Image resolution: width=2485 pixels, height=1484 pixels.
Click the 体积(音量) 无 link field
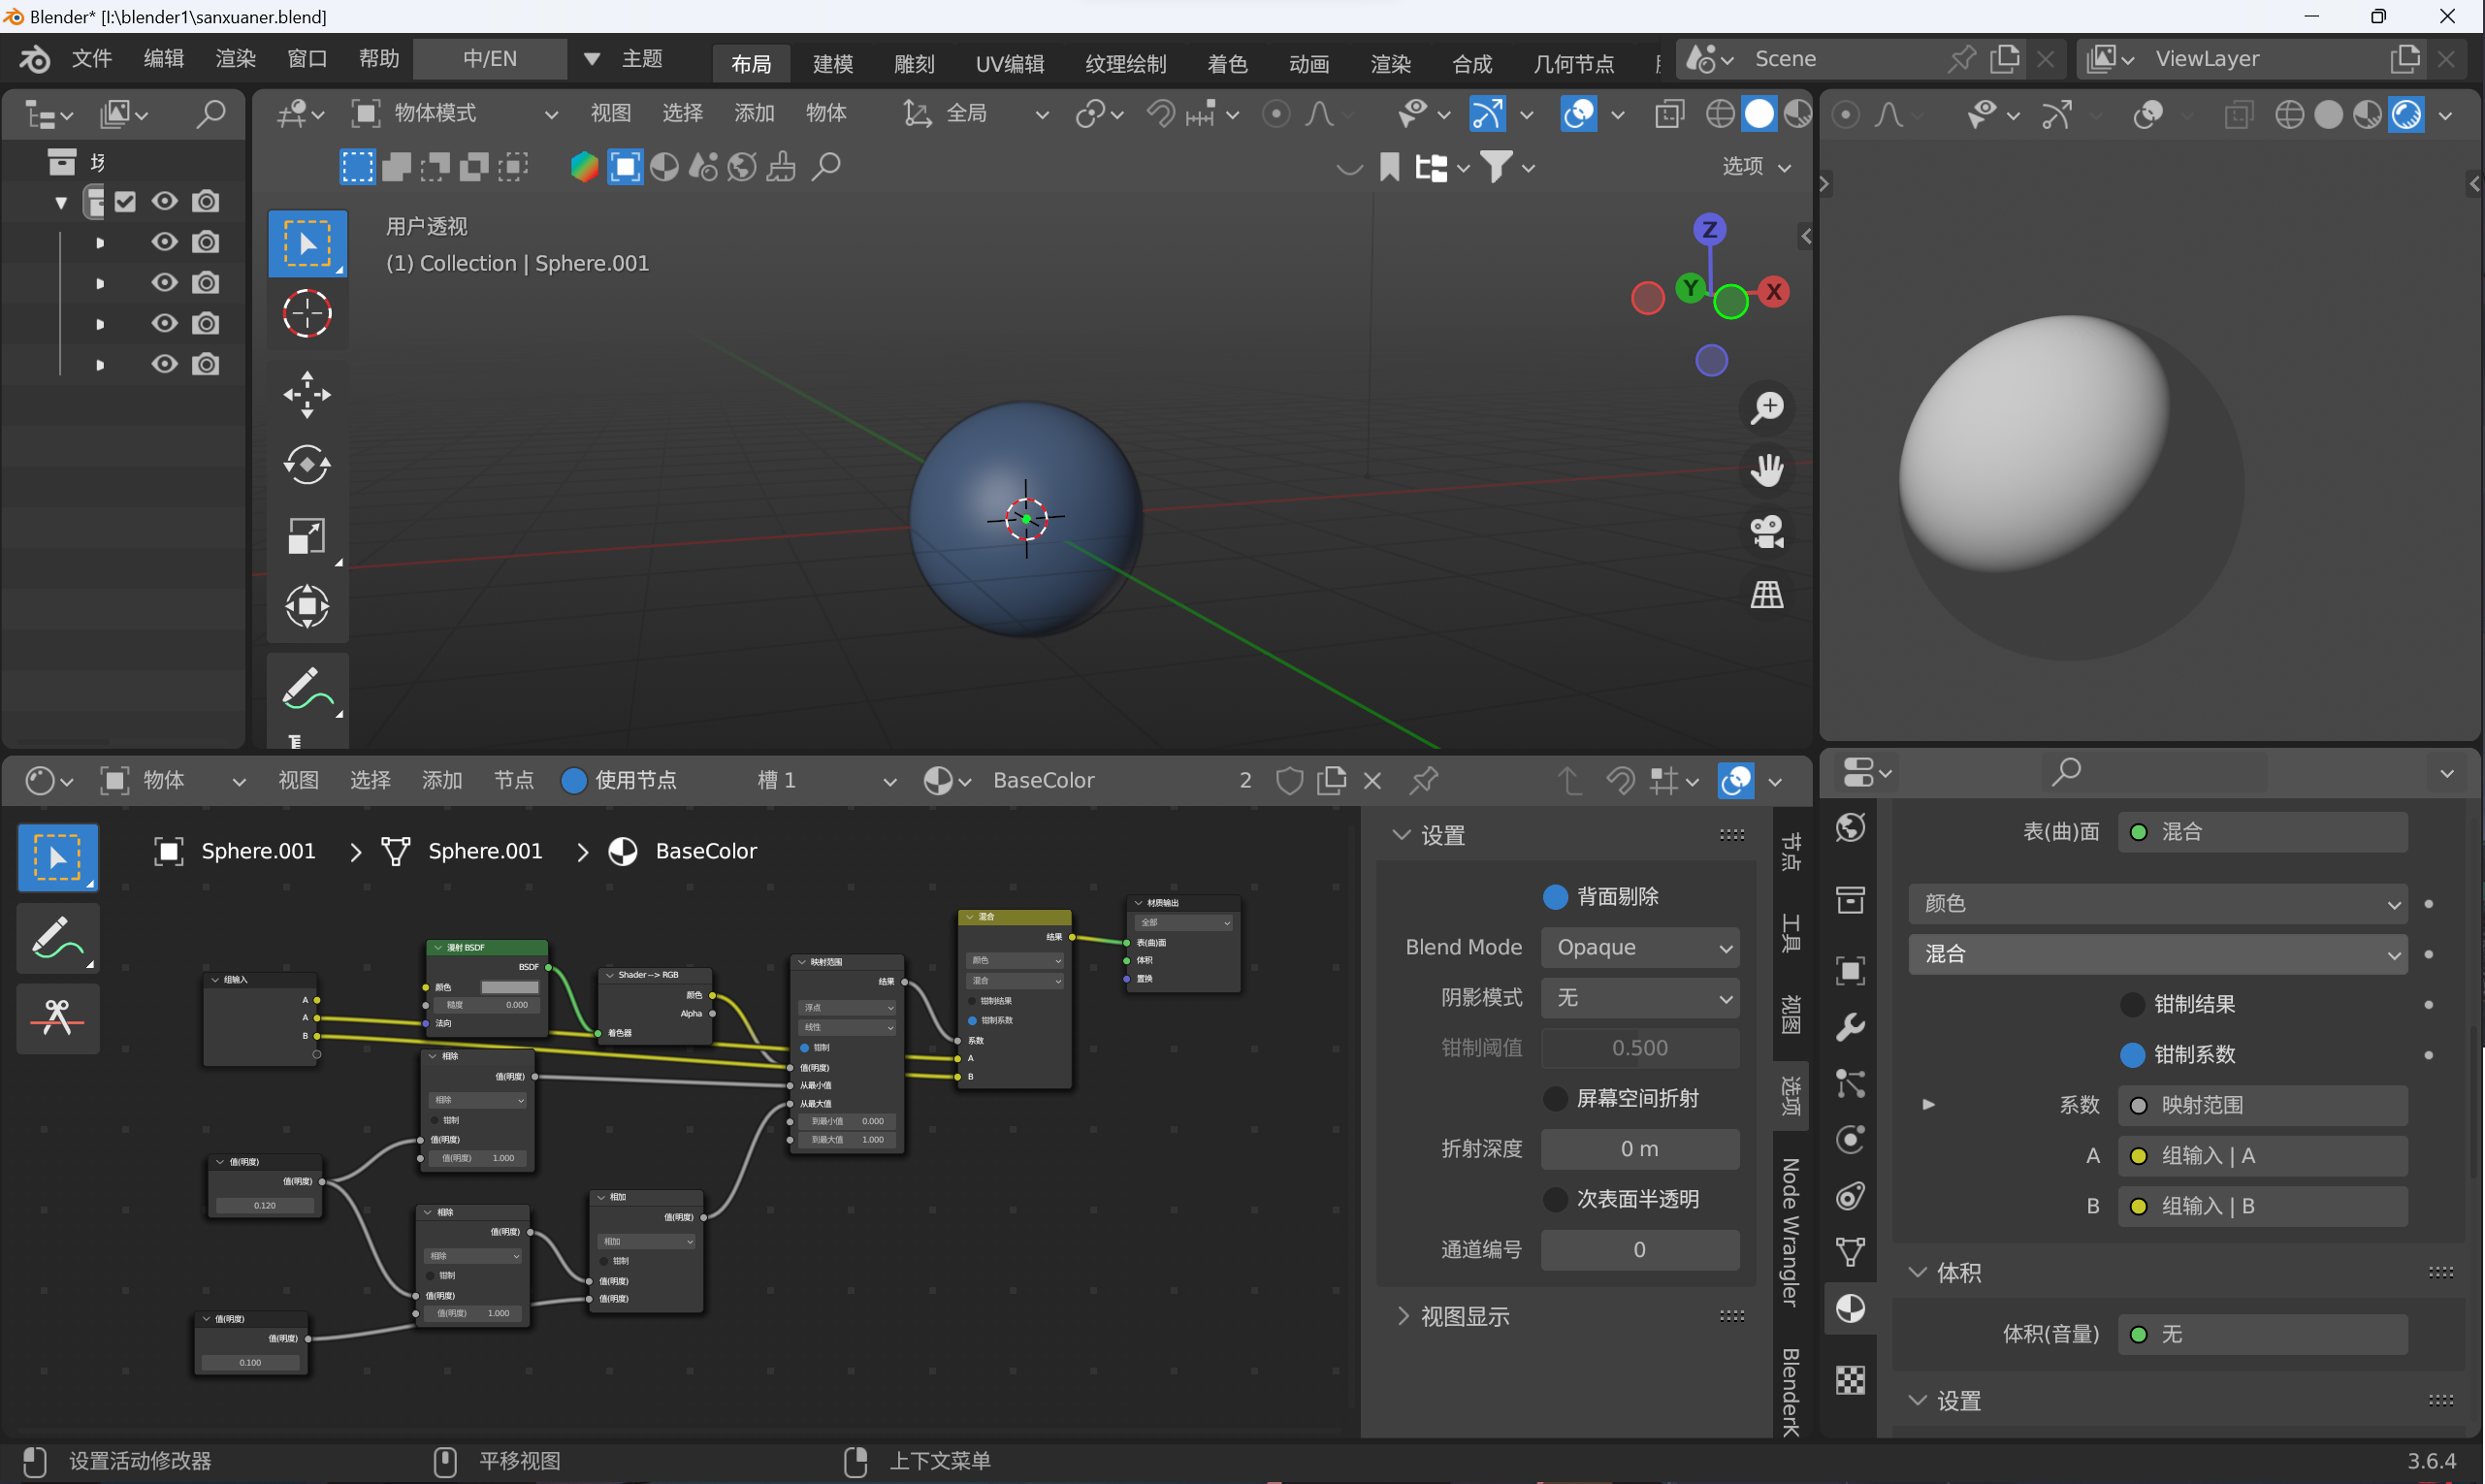(2262, 1334)
